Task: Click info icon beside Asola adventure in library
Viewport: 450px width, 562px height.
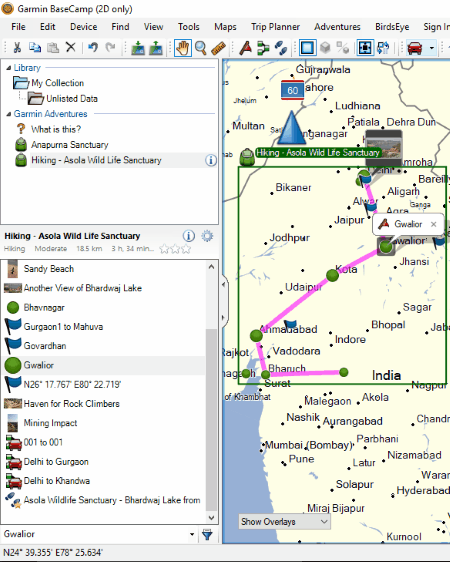Action: tap(211, 160)
